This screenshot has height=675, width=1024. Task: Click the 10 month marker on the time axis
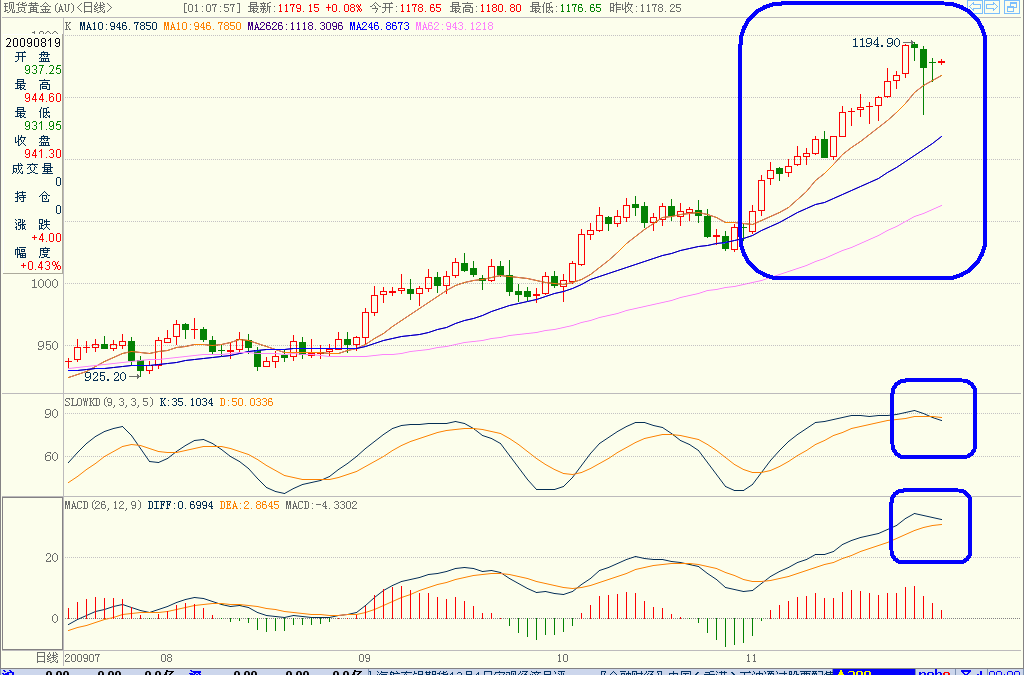click(x=562, y=659)
